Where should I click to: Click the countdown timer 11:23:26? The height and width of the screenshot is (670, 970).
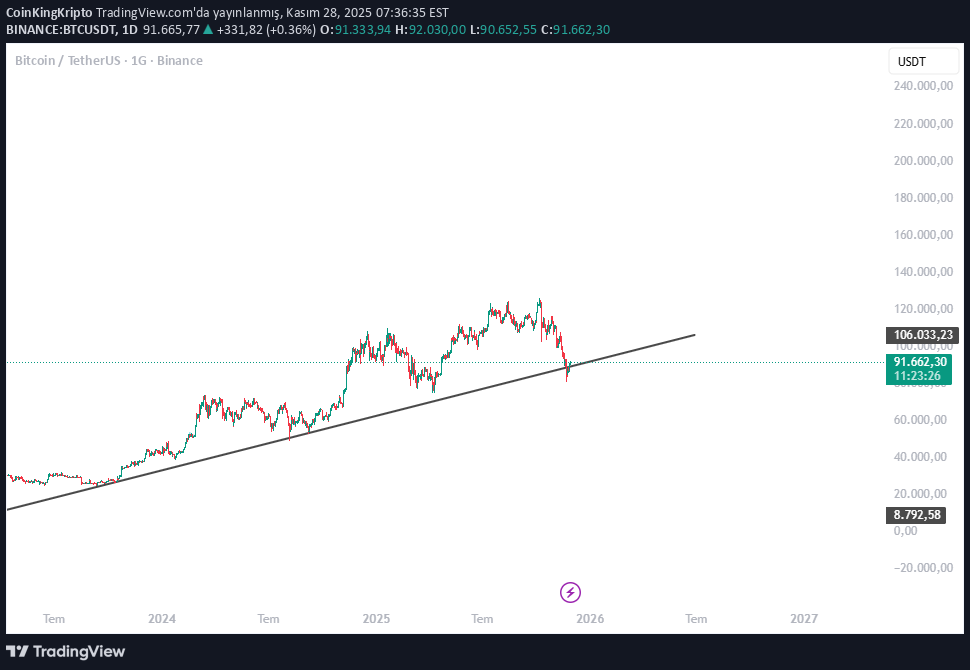[x=917, y=374]
